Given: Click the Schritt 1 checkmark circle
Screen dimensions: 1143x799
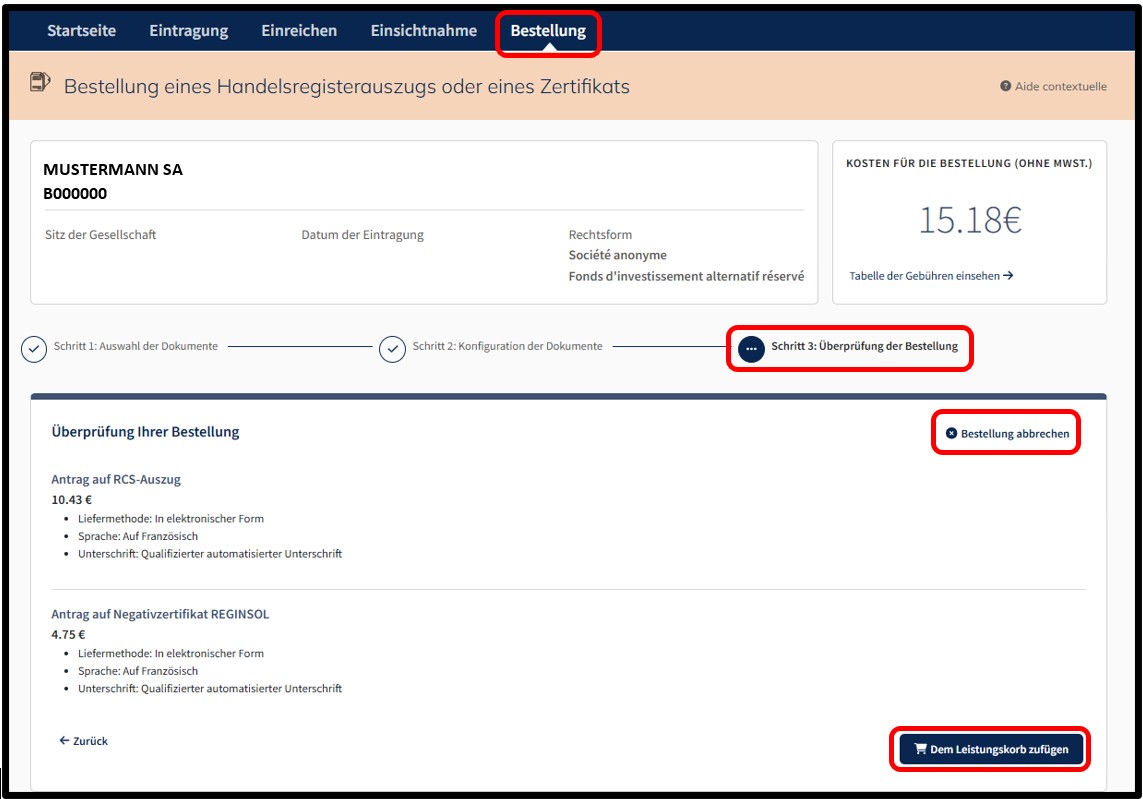Looking at the screenshot, I should pos(34,349).
